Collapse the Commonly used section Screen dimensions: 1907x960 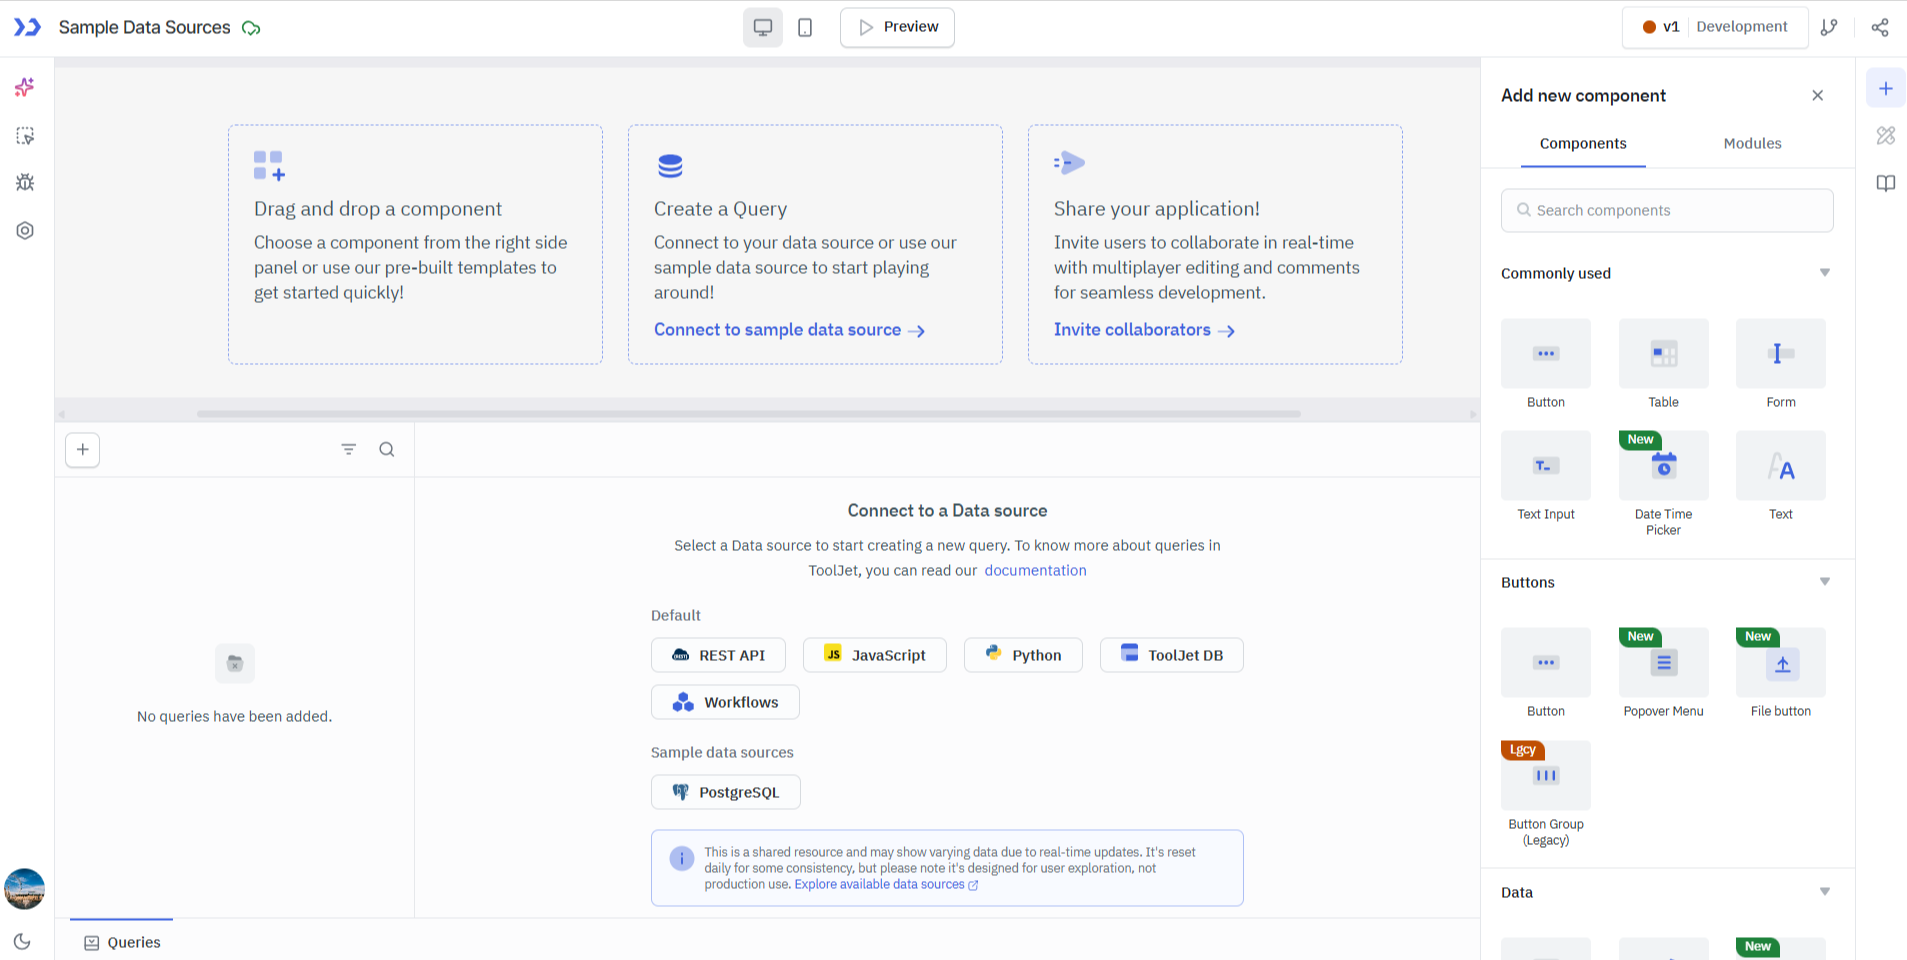[x=1825, y=273]
